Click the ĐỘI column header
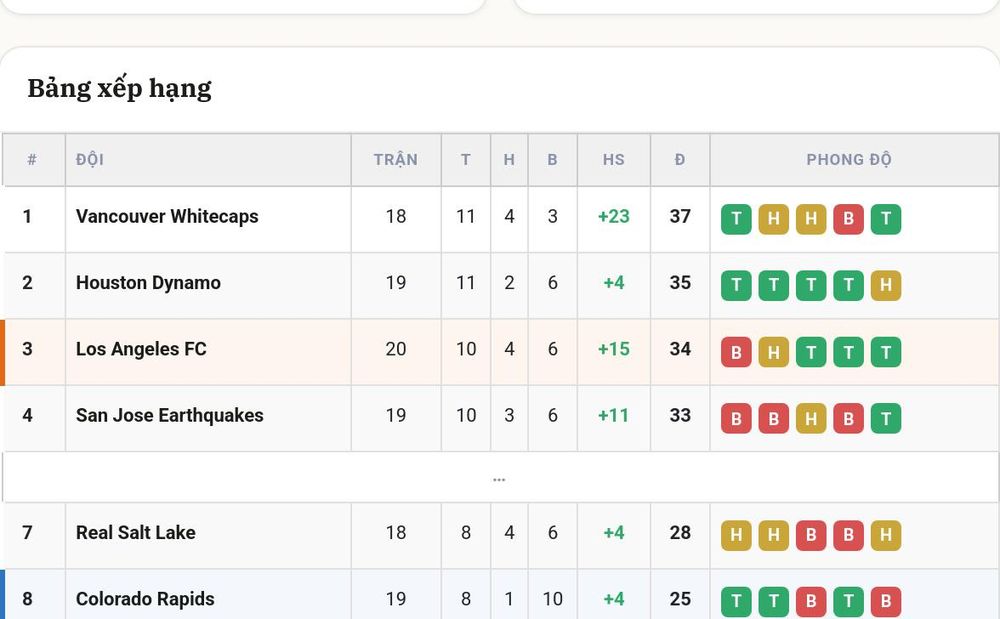The width and height of the screenshot is (1000, 619). 90,159
